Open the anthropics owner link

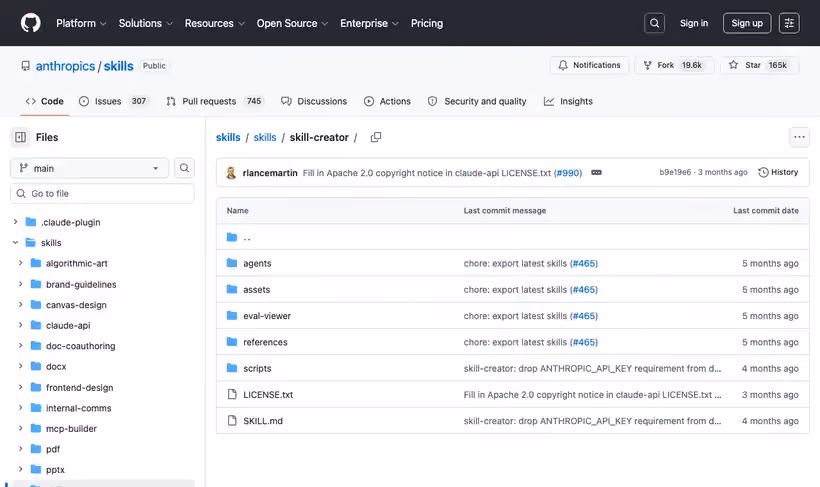pos(65,66)
